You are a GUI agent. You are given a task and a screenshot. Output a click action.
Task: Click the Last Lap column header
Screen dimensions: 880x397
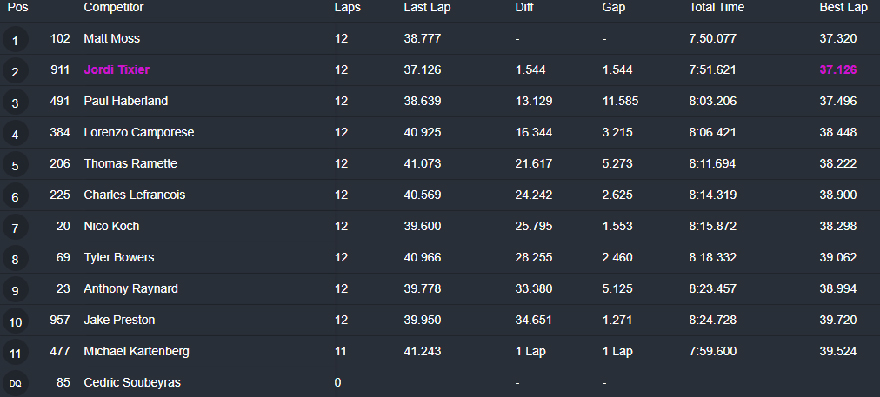[427, 7]
